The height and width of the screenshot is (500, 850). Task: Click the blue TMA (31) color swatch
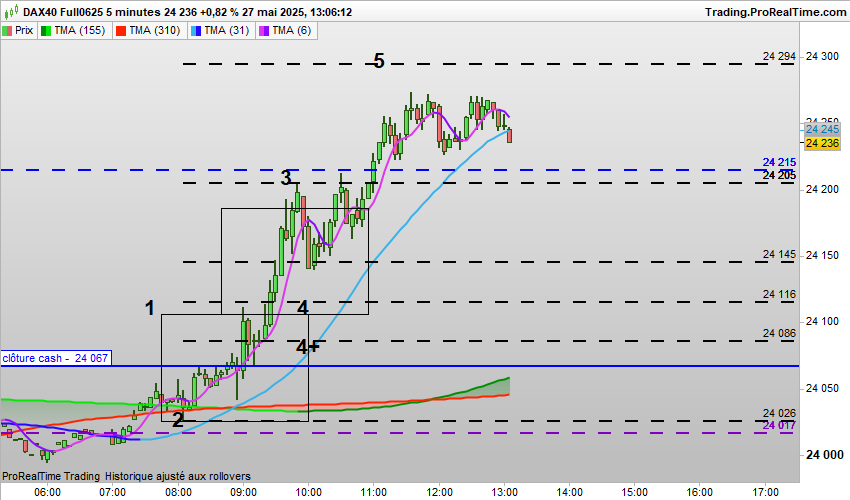point(196,31)
